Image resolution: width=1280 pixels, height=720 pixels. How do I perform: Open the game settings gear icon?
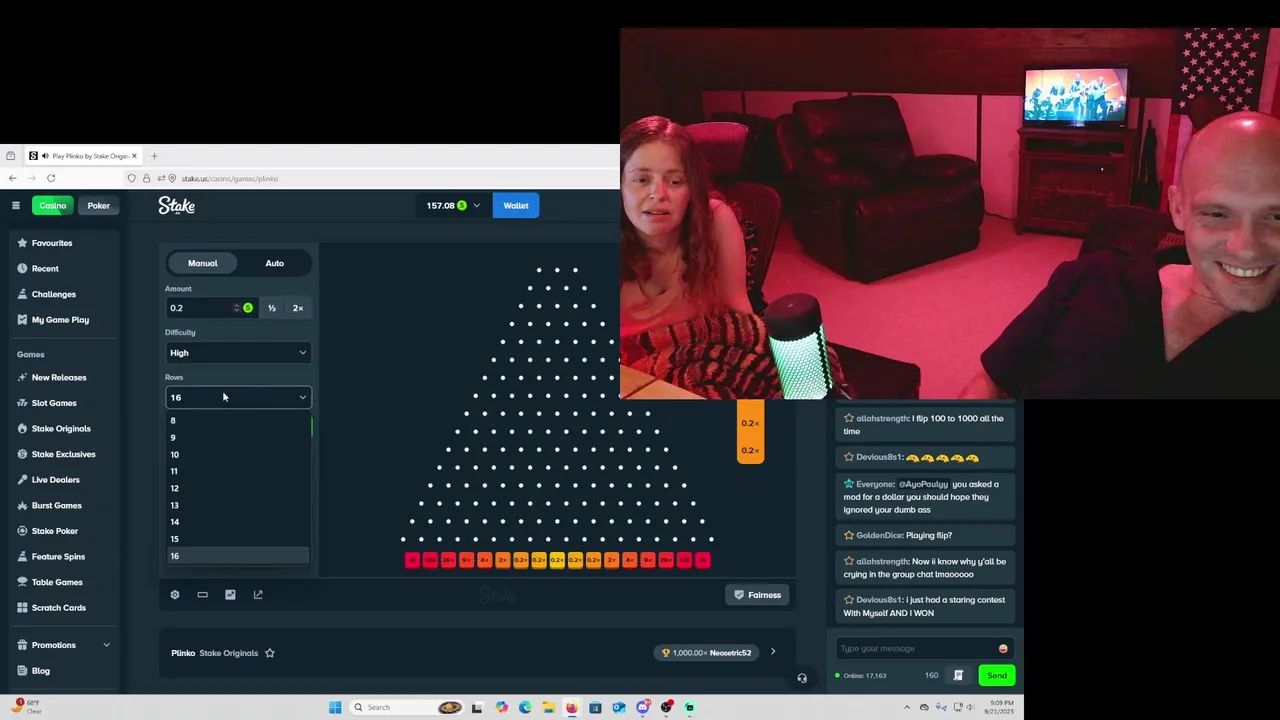pyautogui.click(x=175, y=594)
